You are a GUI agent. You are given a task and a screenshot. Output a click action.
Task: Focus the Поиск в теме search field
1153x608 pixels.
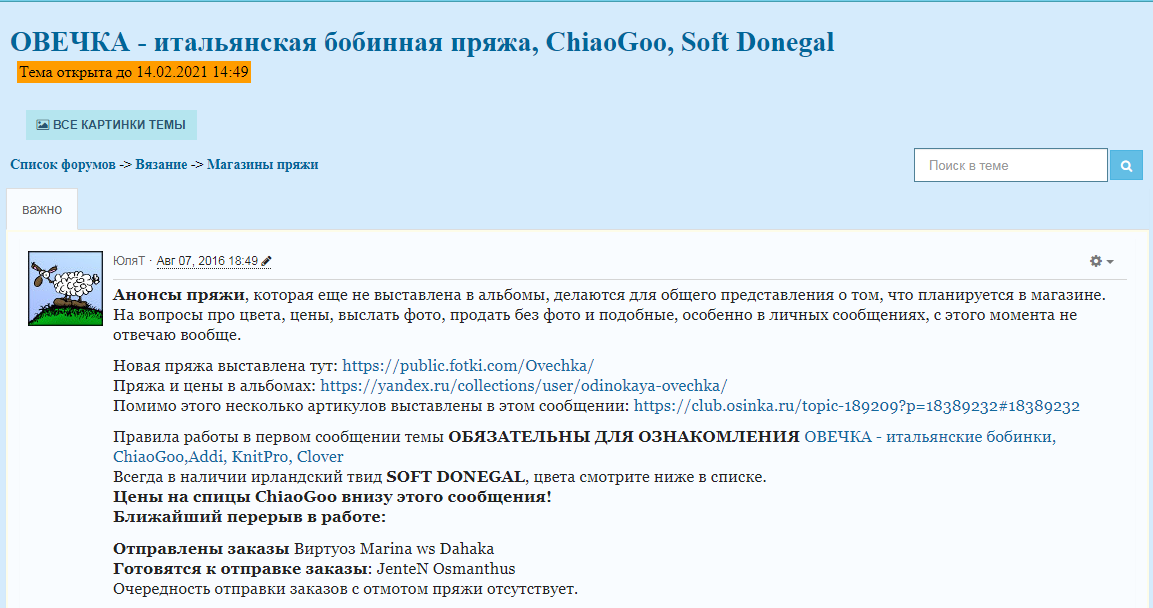[1010, 165]
